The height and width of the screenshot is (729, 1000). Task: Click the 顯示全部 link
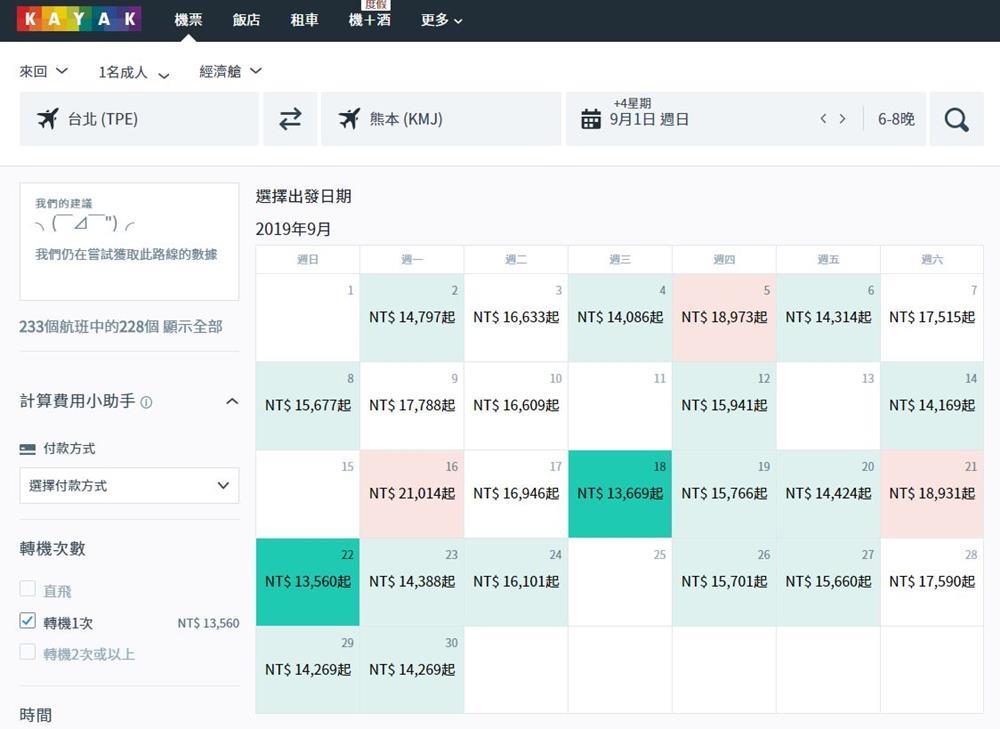(x=193, y=327)
